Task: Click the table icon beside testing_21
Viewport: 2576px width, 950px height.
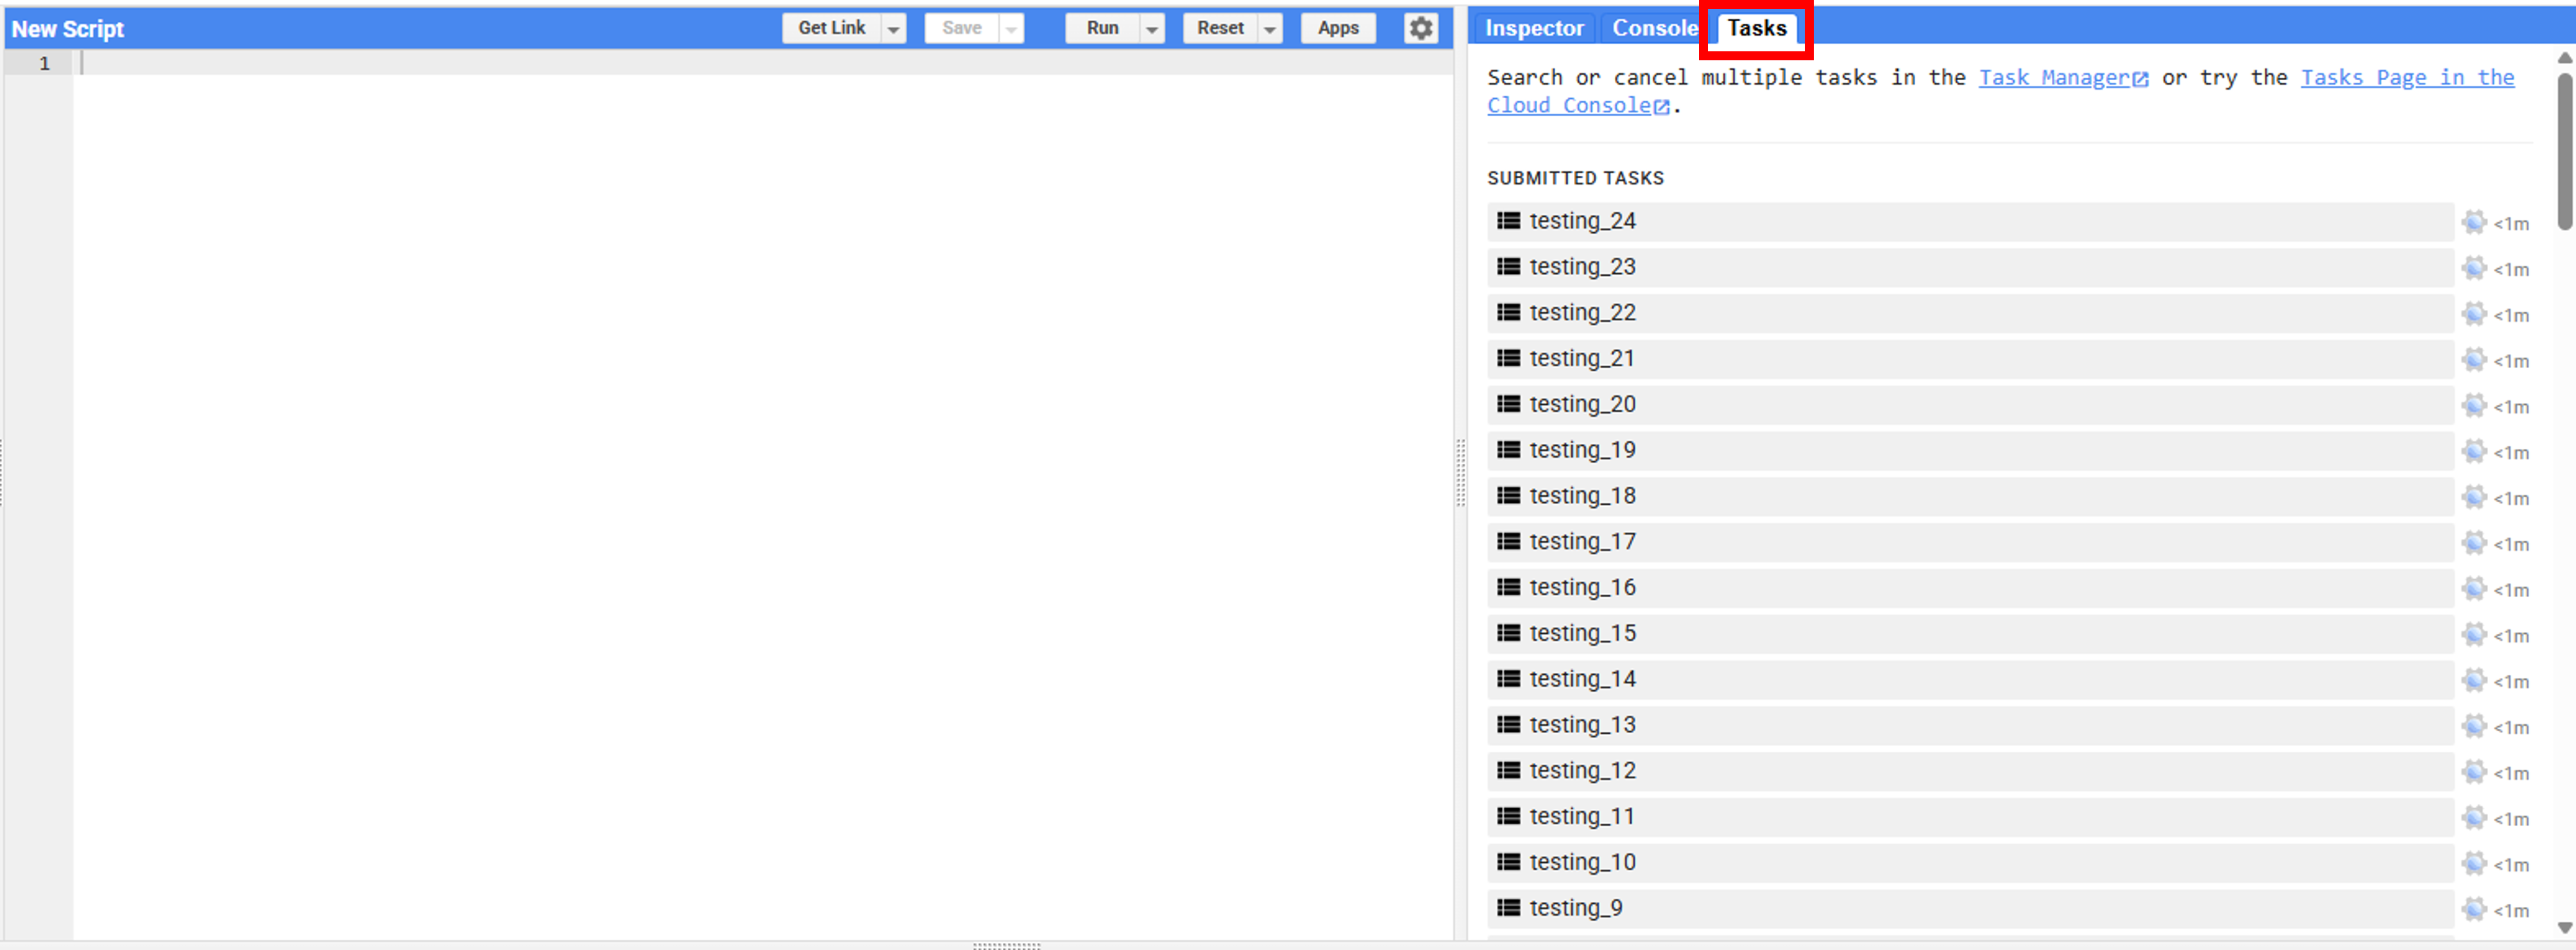Action: click(1508, 358)
